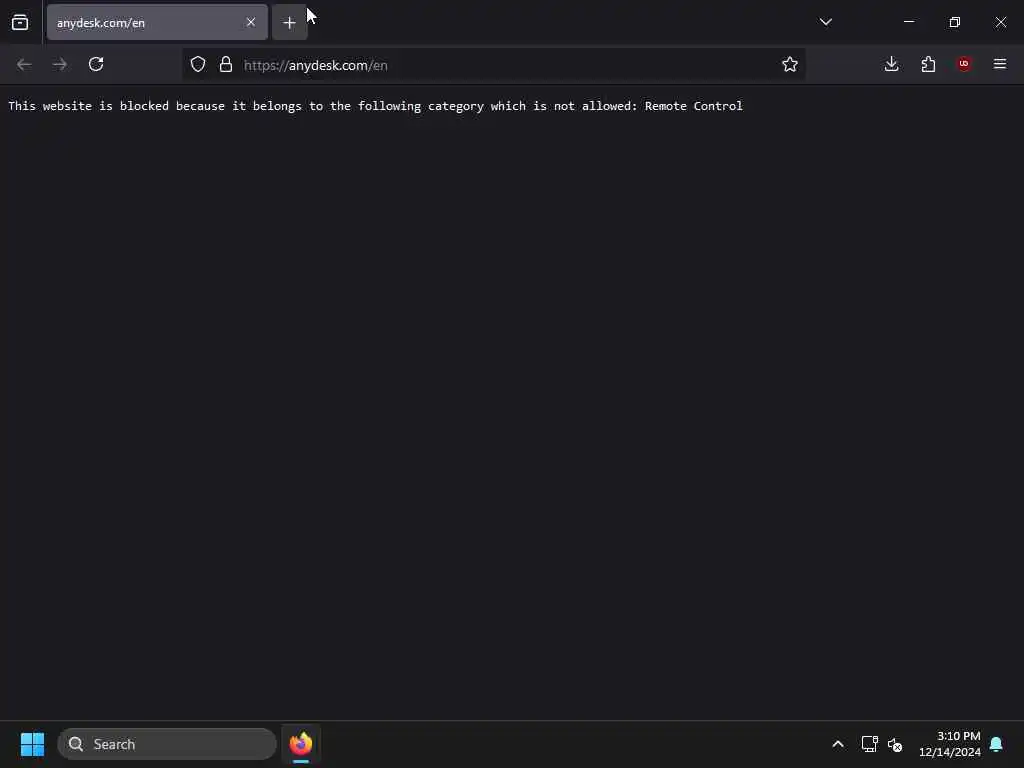This screenshot has height=768, width=1024.
Task: Open the tracking protection shield icon
Action: (x=198, y=64)
